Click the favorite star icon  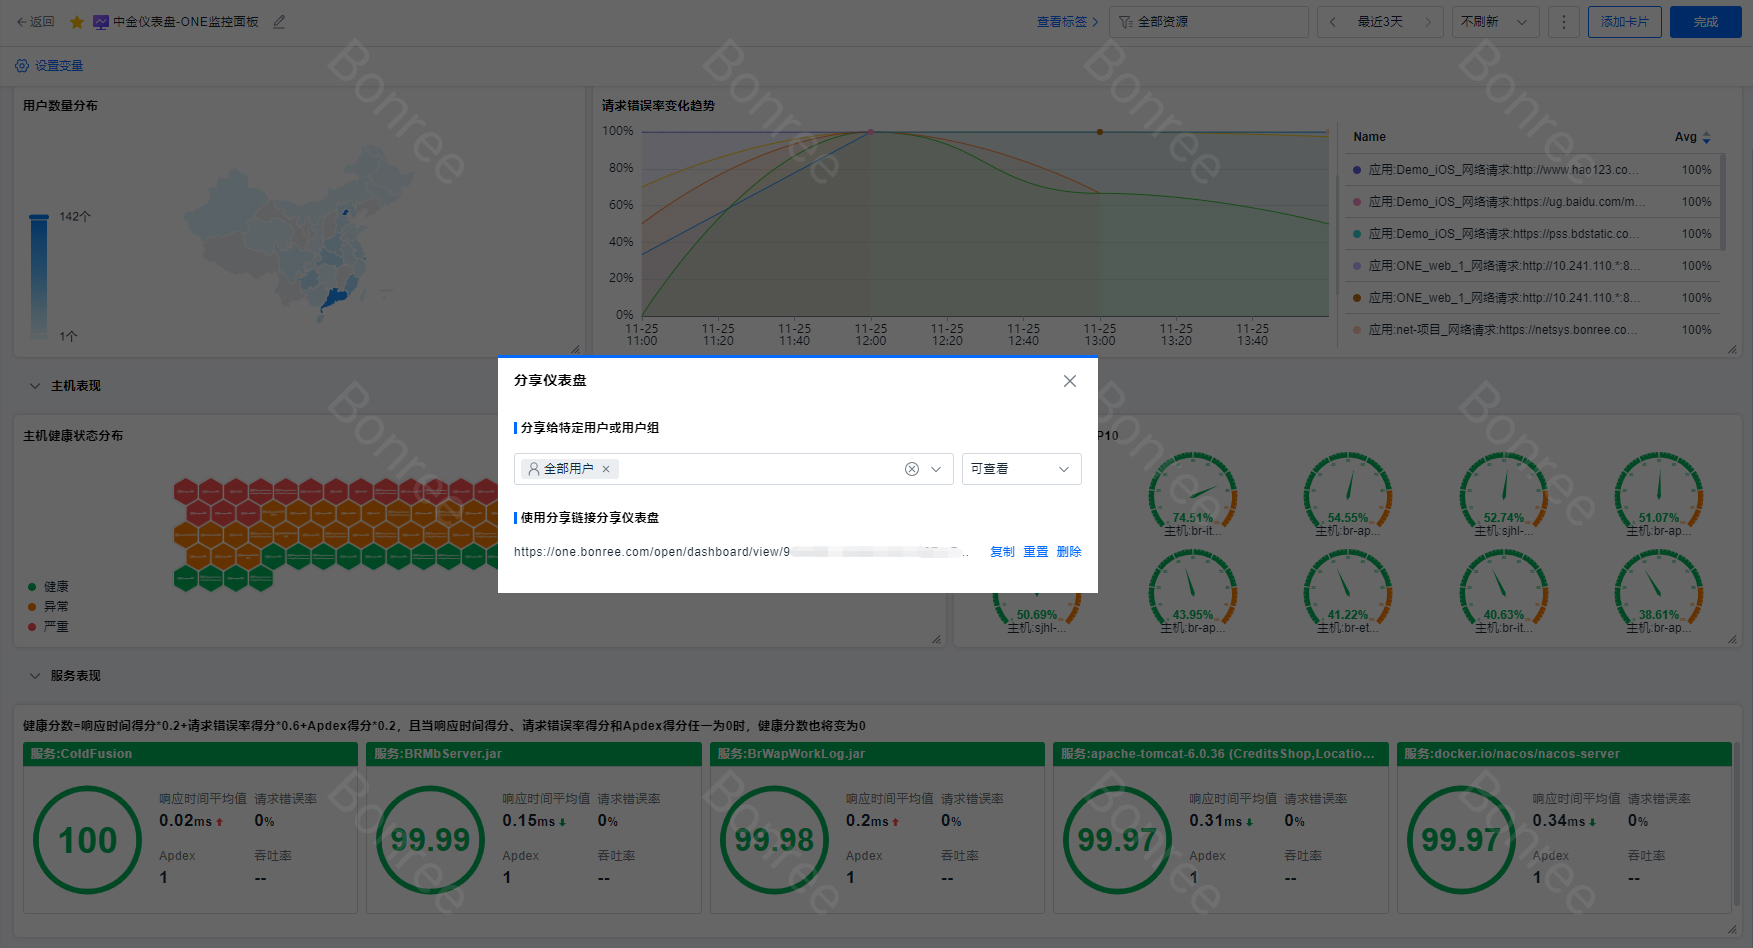click(x=77, y=22)
